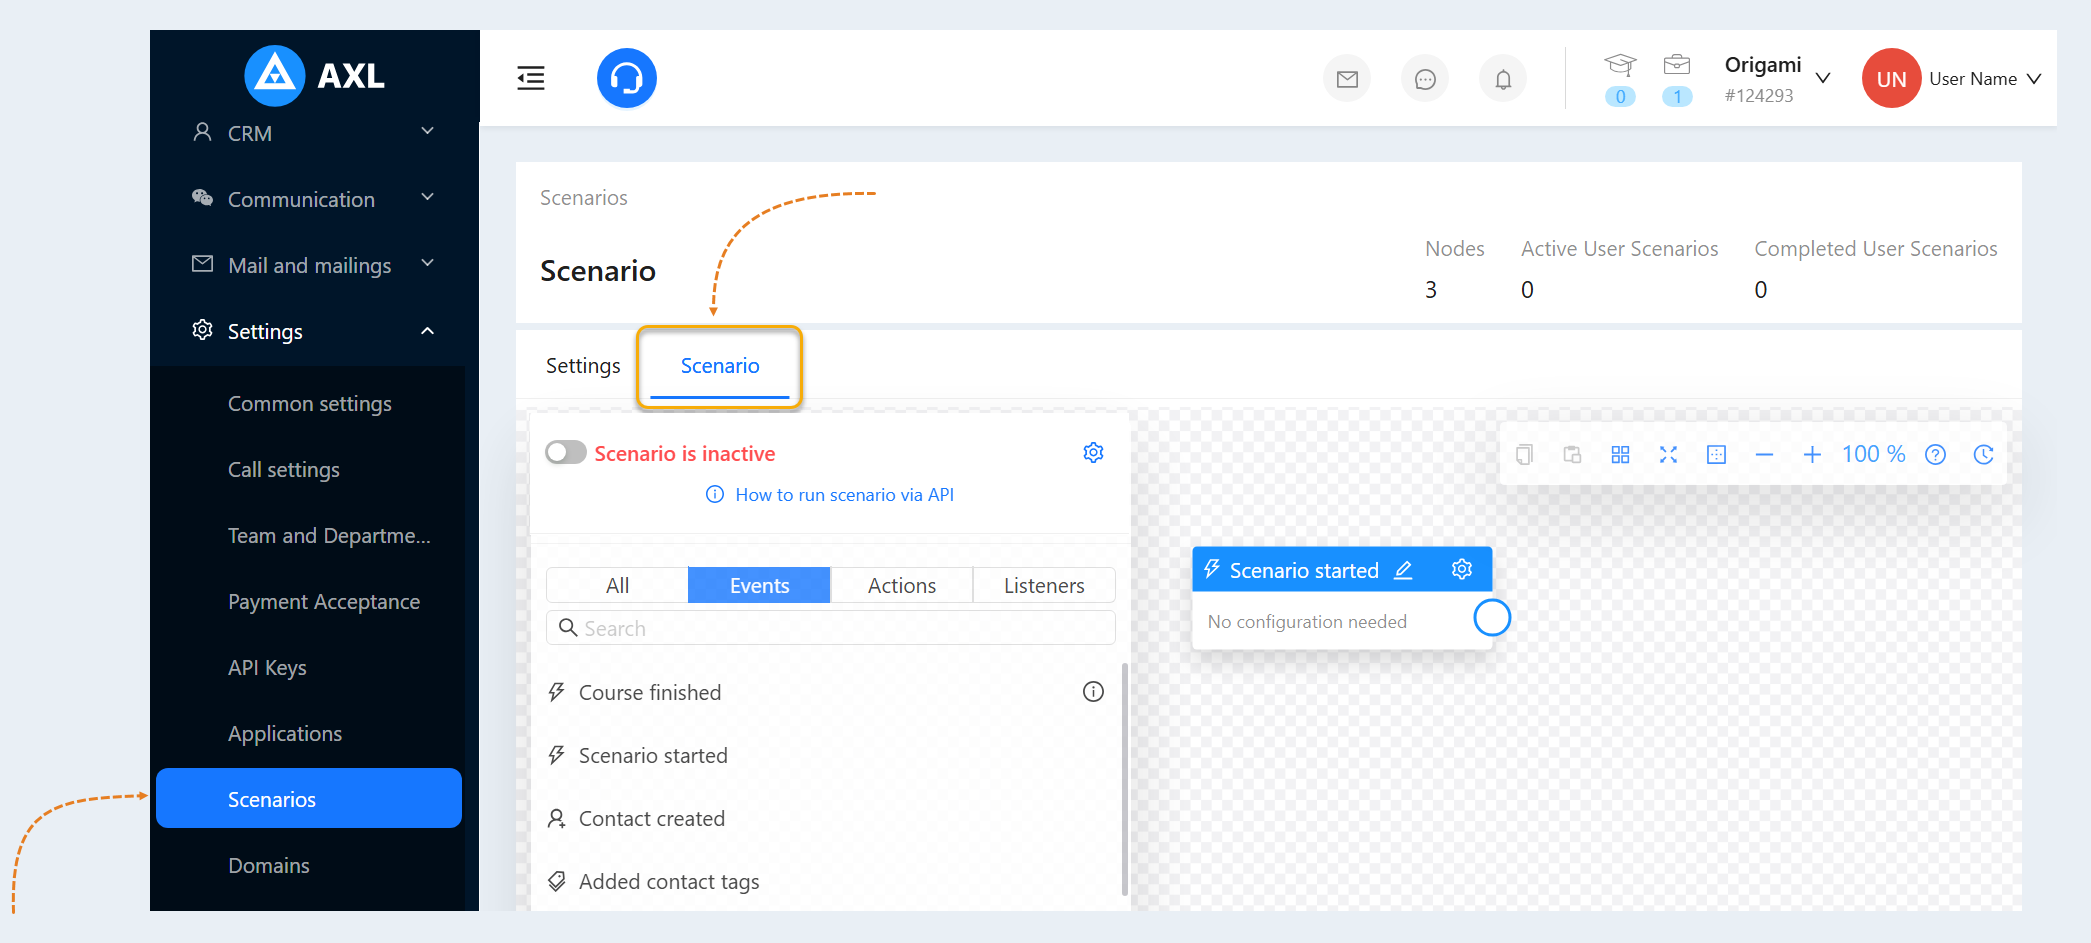Zoom out with the minus icon
The image size is (2091, 943).
point(1764,455)
